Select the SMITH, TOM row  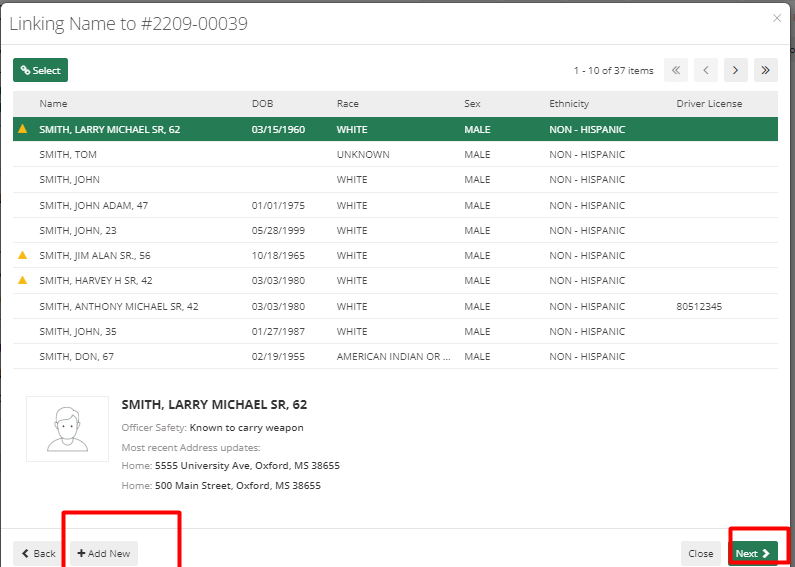(x=395, y=154)
